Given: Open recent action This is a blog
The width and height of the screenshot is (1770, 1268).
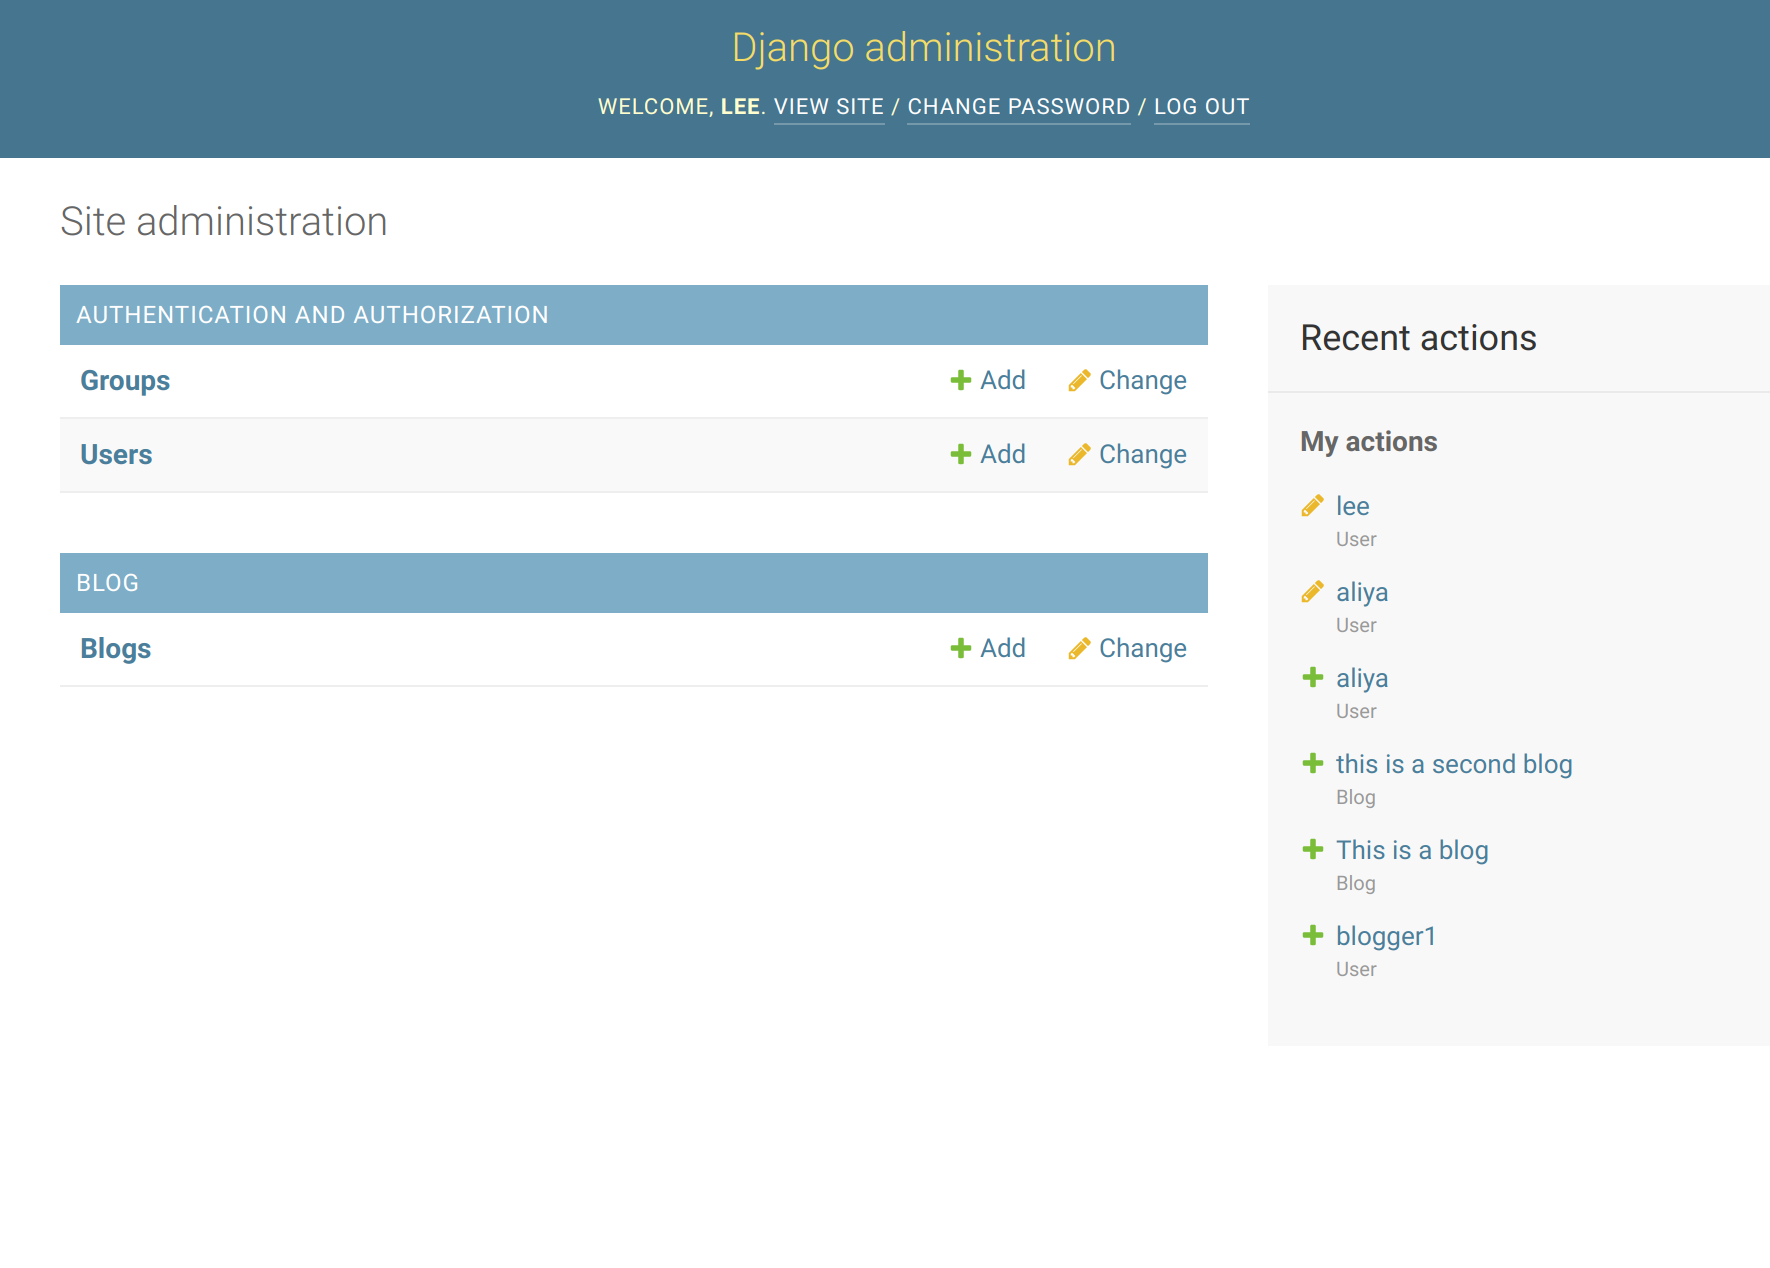Looking at the screenshot, I should (x=1412, y=850).
